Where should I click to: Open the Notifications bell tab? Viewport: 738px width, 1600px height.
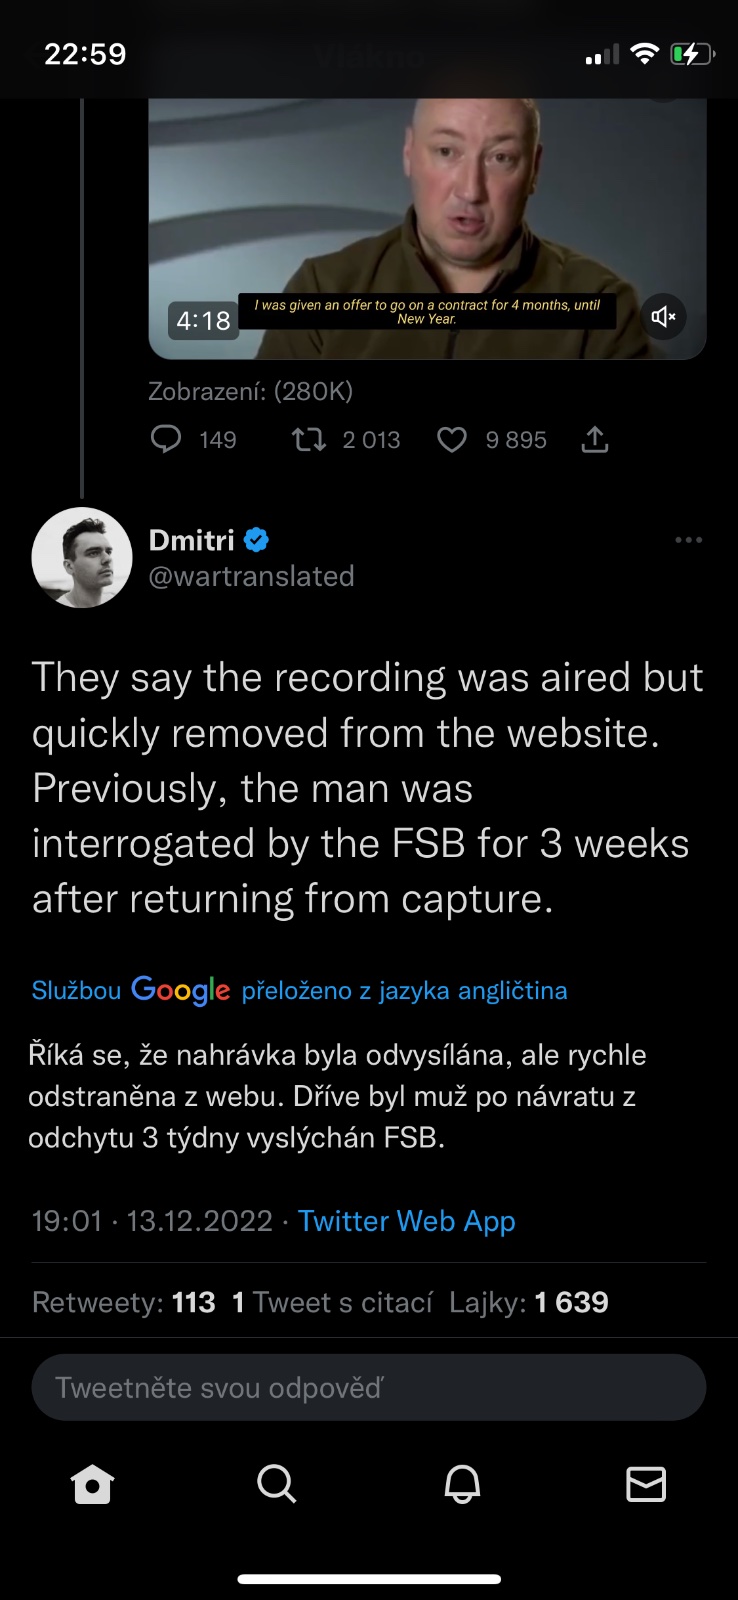462,1485
